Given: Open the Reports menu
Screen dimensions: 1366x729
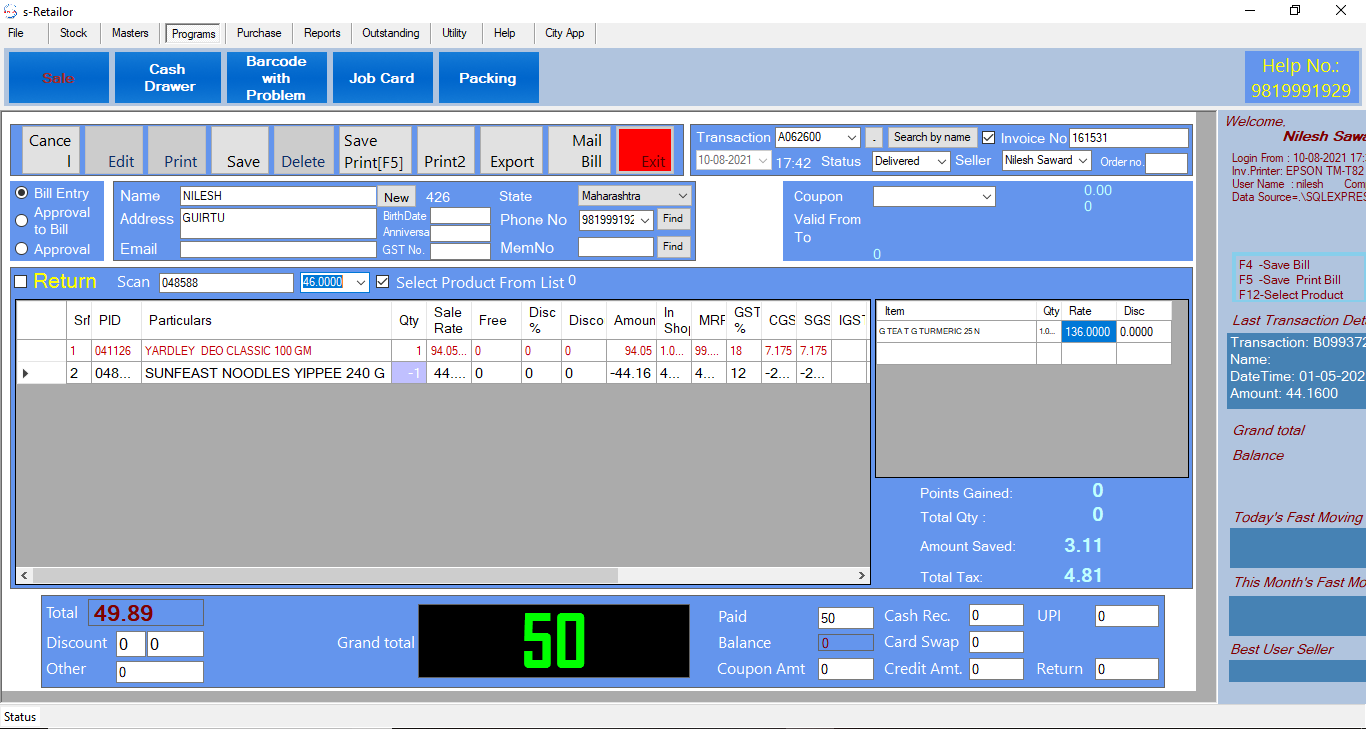Looking at the screenshot, I should tap(322, 33).
